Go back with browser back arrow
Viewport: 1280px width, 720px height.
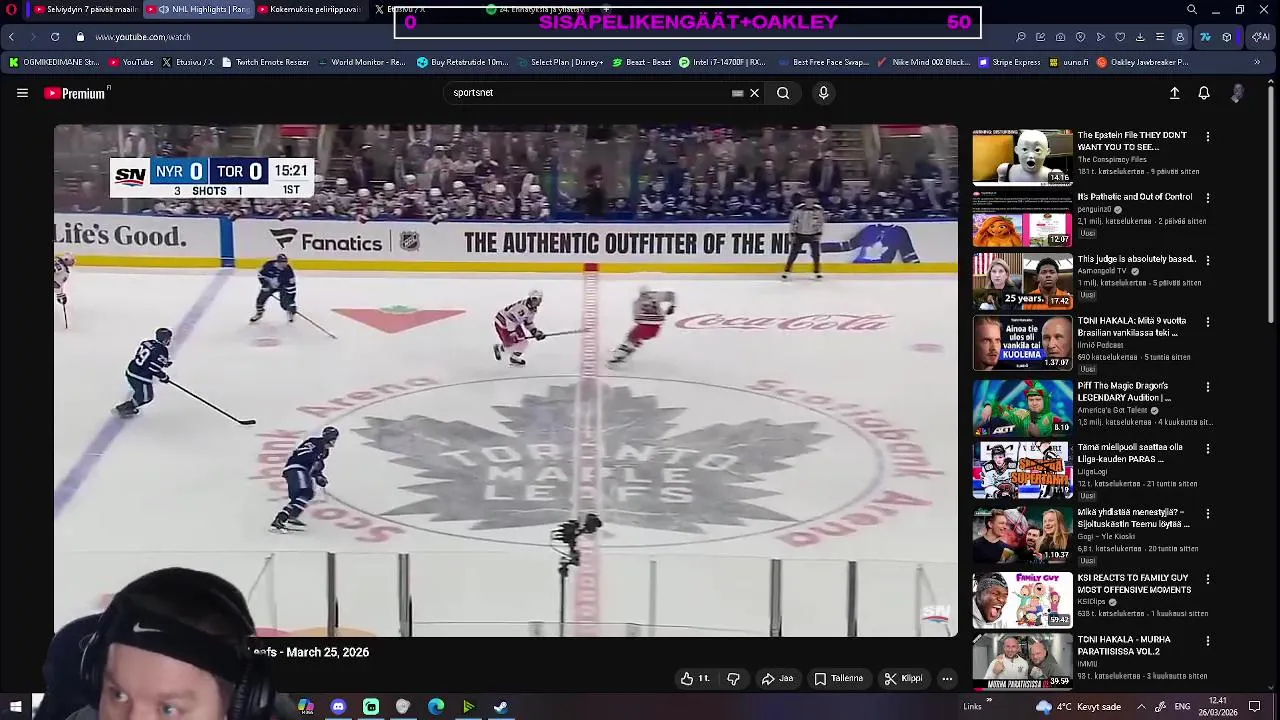pyautogui.click(x=11, y=37)
